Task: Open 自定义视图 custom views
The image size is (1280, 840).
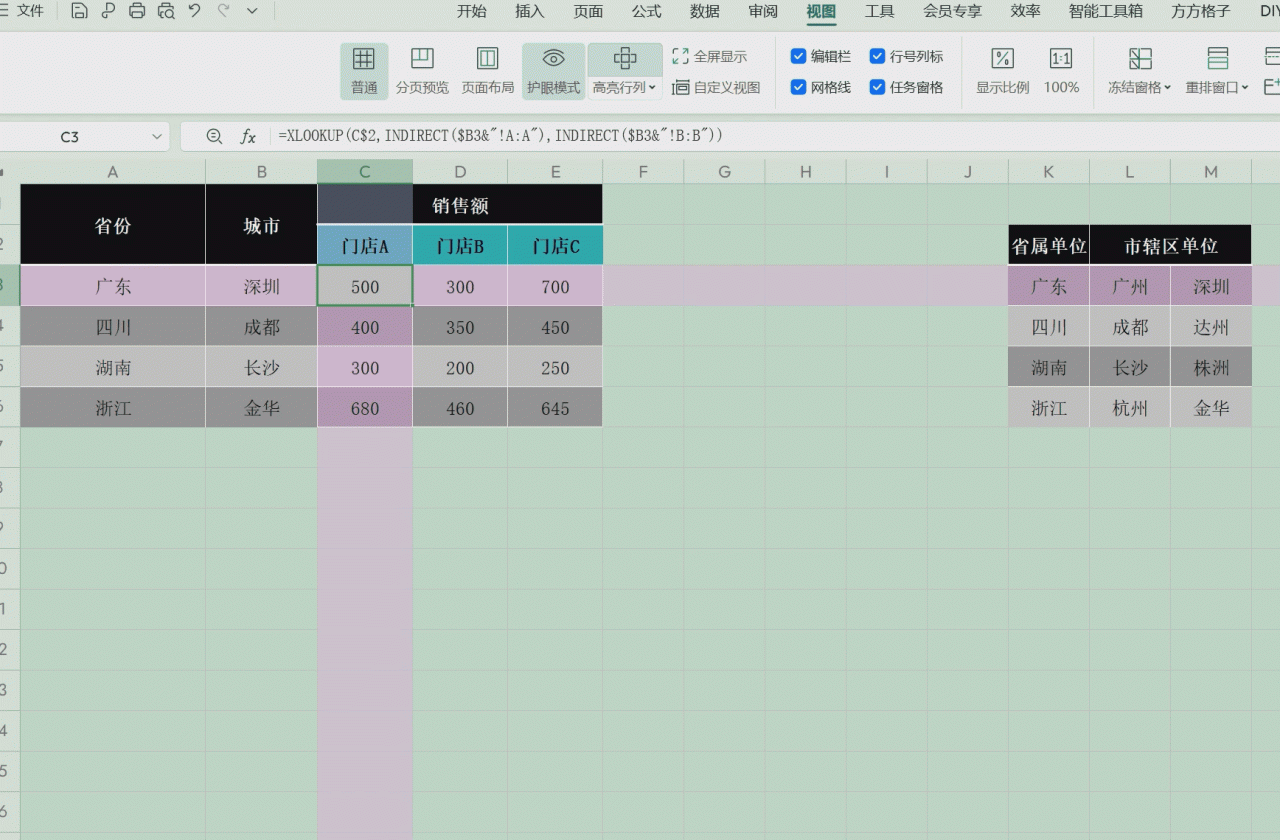Action: coord(716,87)
